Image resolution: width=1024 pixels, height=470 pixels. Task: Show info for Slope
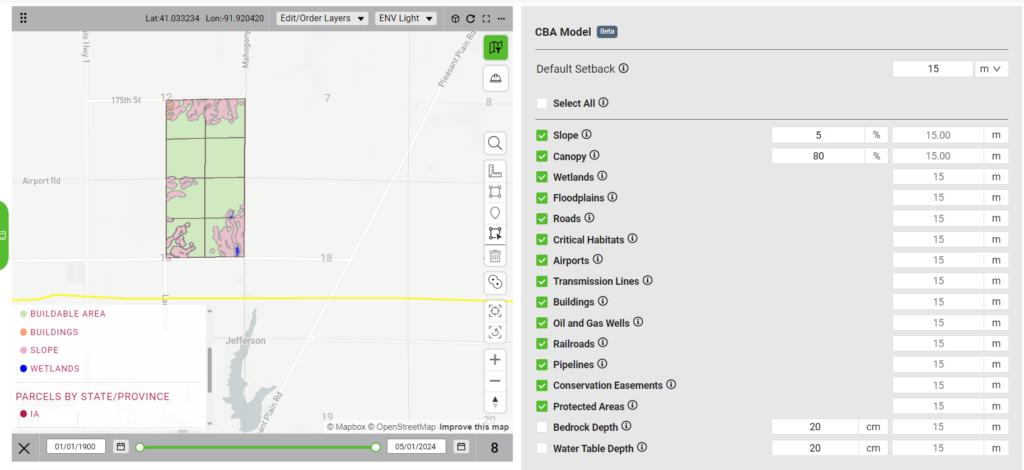[586, 134]
